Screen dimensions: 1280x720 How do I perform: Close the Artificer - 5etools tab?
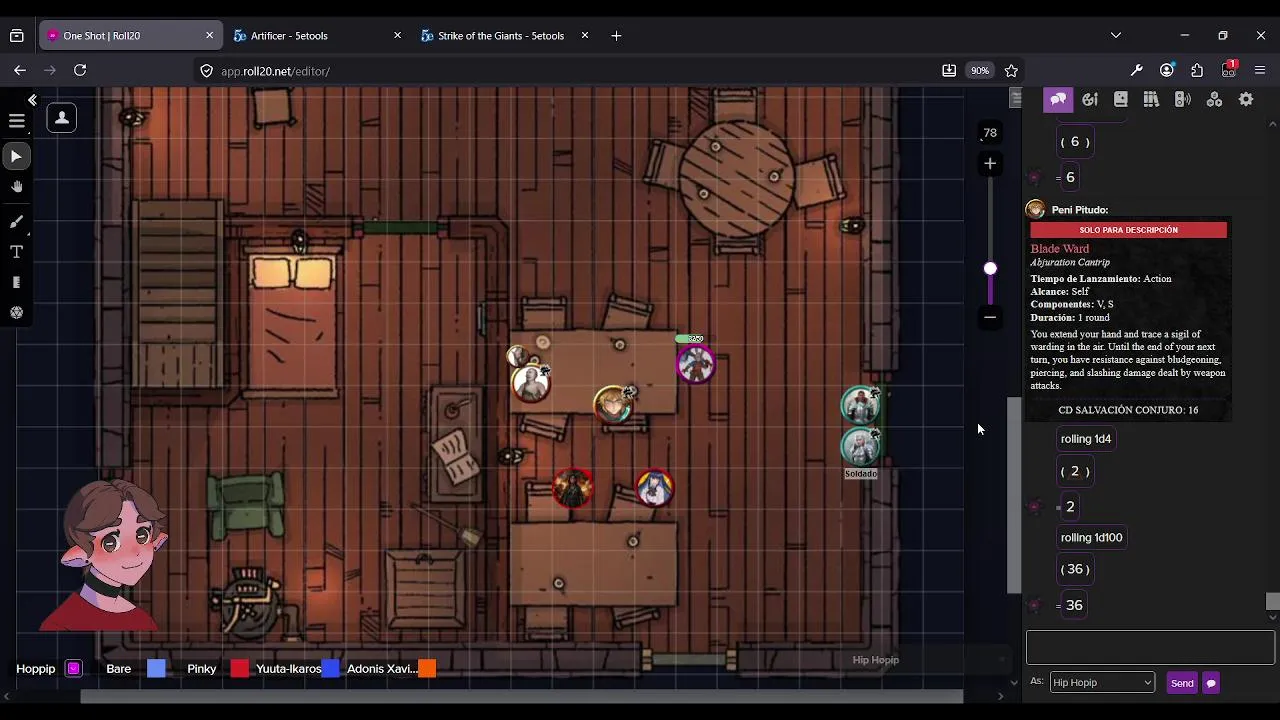coord(397,35)
